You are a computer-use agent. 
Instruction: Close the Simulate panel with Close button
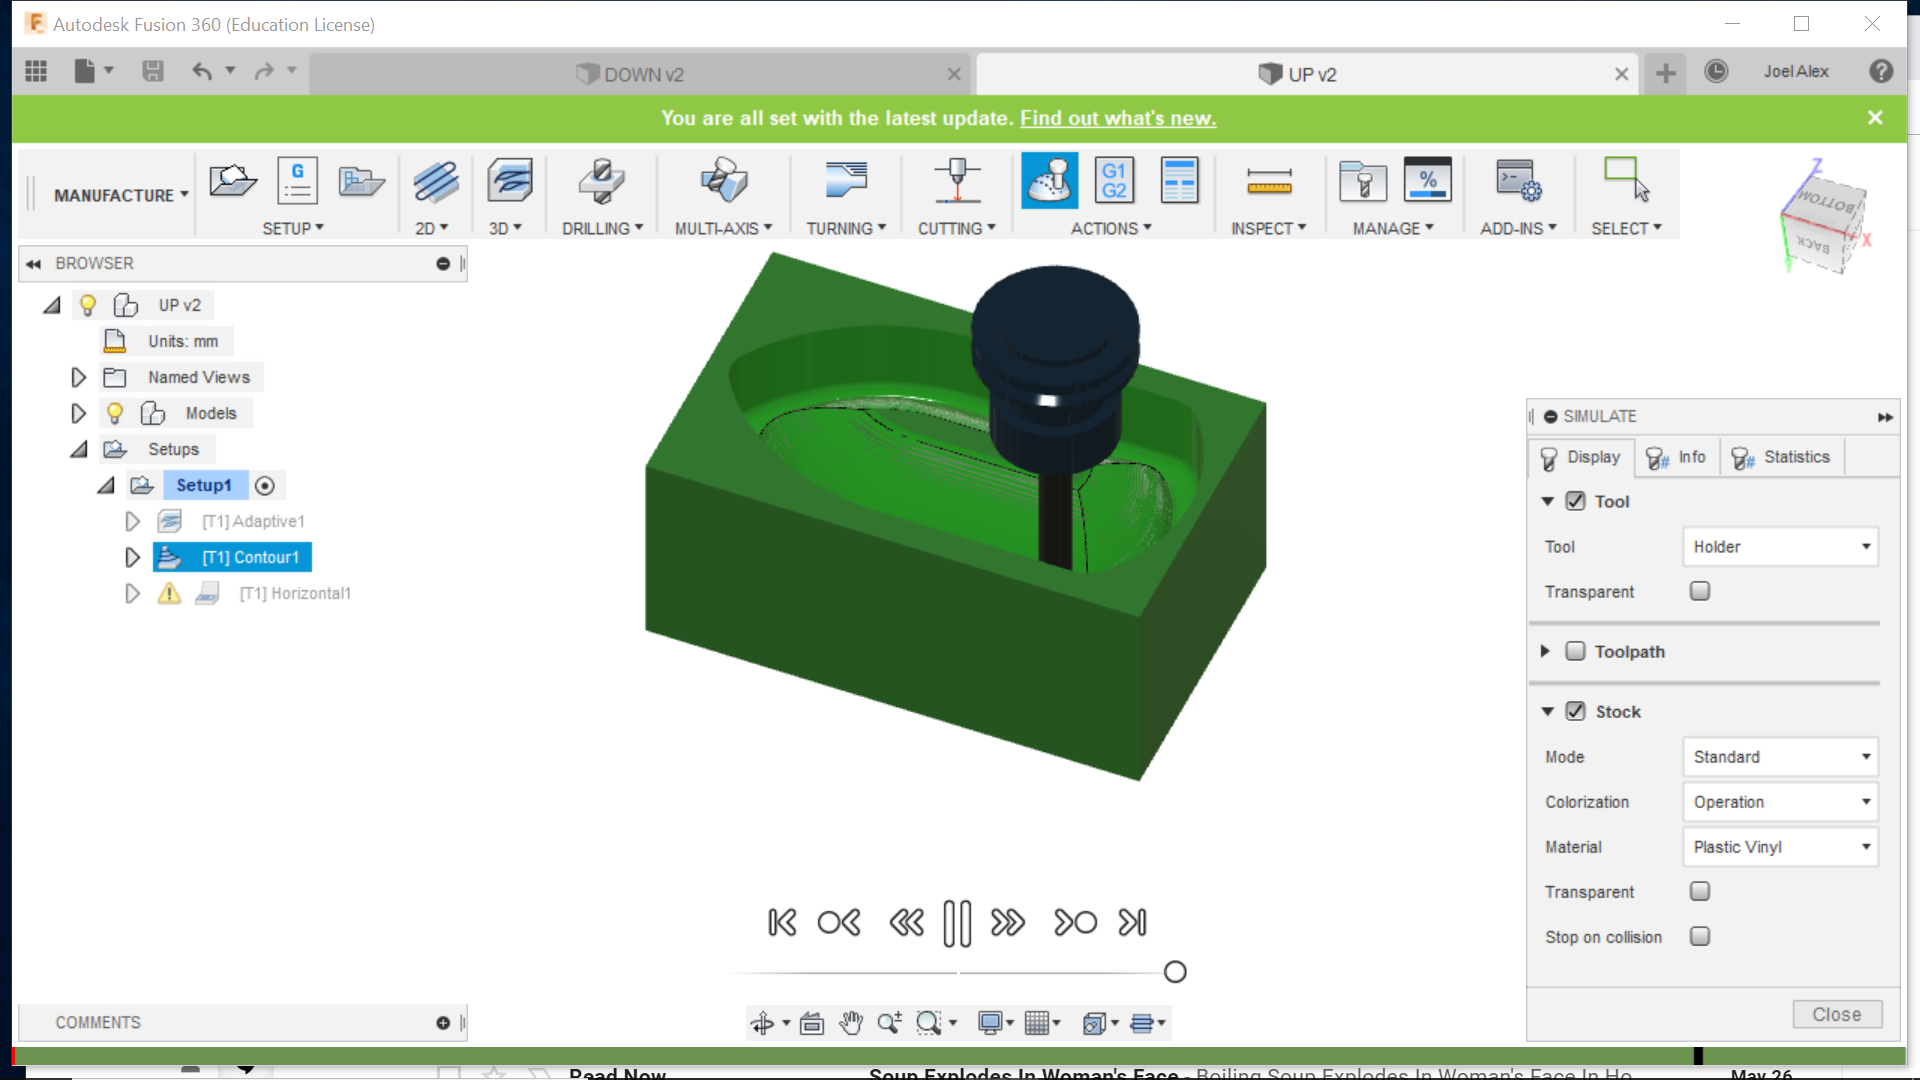[1836, 1014]
